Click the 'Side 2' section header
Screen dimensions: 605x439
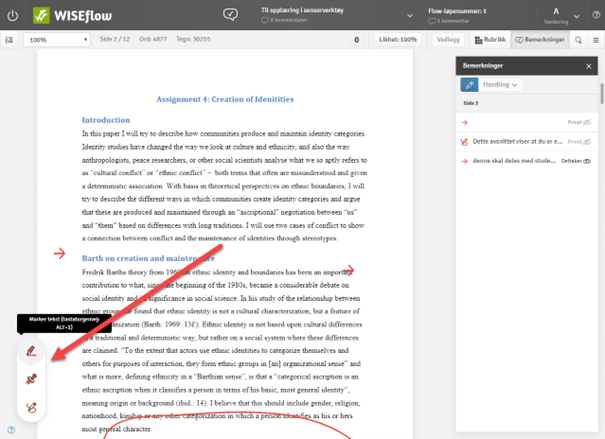coord(527,103)
